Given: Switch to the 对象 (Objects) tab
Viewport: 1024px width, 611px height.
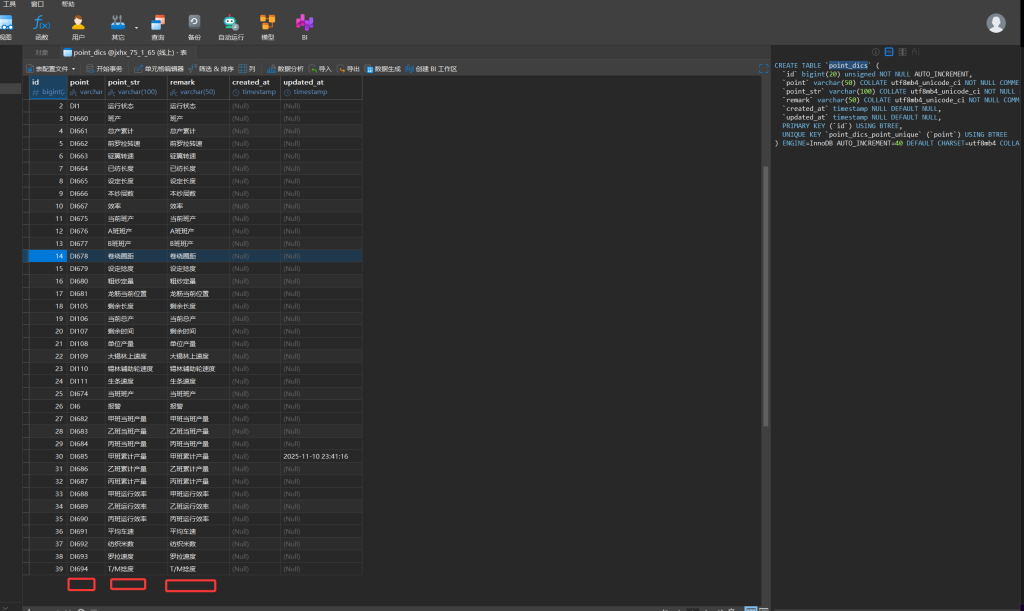Looking at the screenshot, I should [x=41, y=51].
